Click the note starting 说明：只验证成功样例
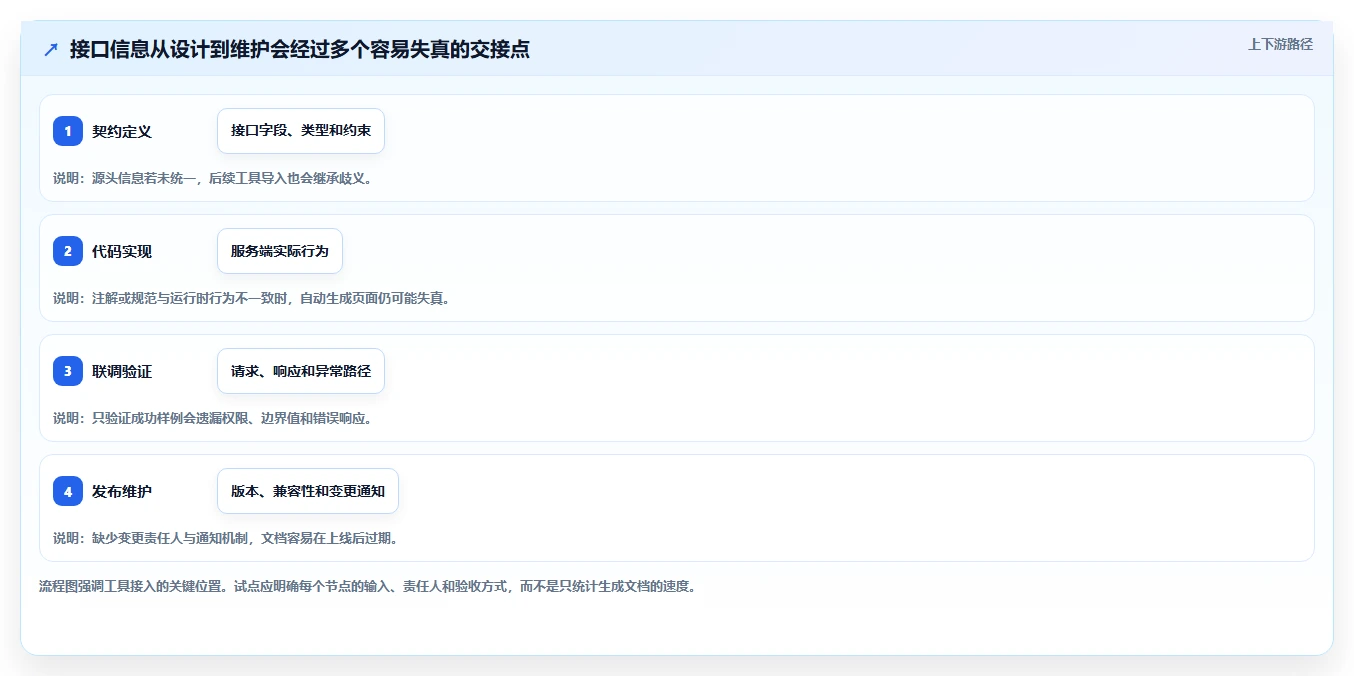 coord(213,418)
